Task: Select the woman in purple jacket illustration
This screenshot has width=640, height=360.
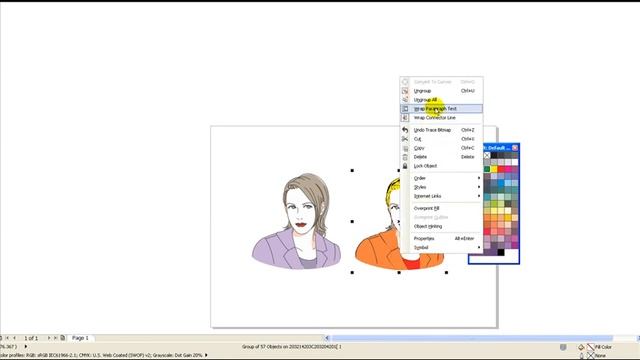Action: pyautogui.click(x=296, y=221)
